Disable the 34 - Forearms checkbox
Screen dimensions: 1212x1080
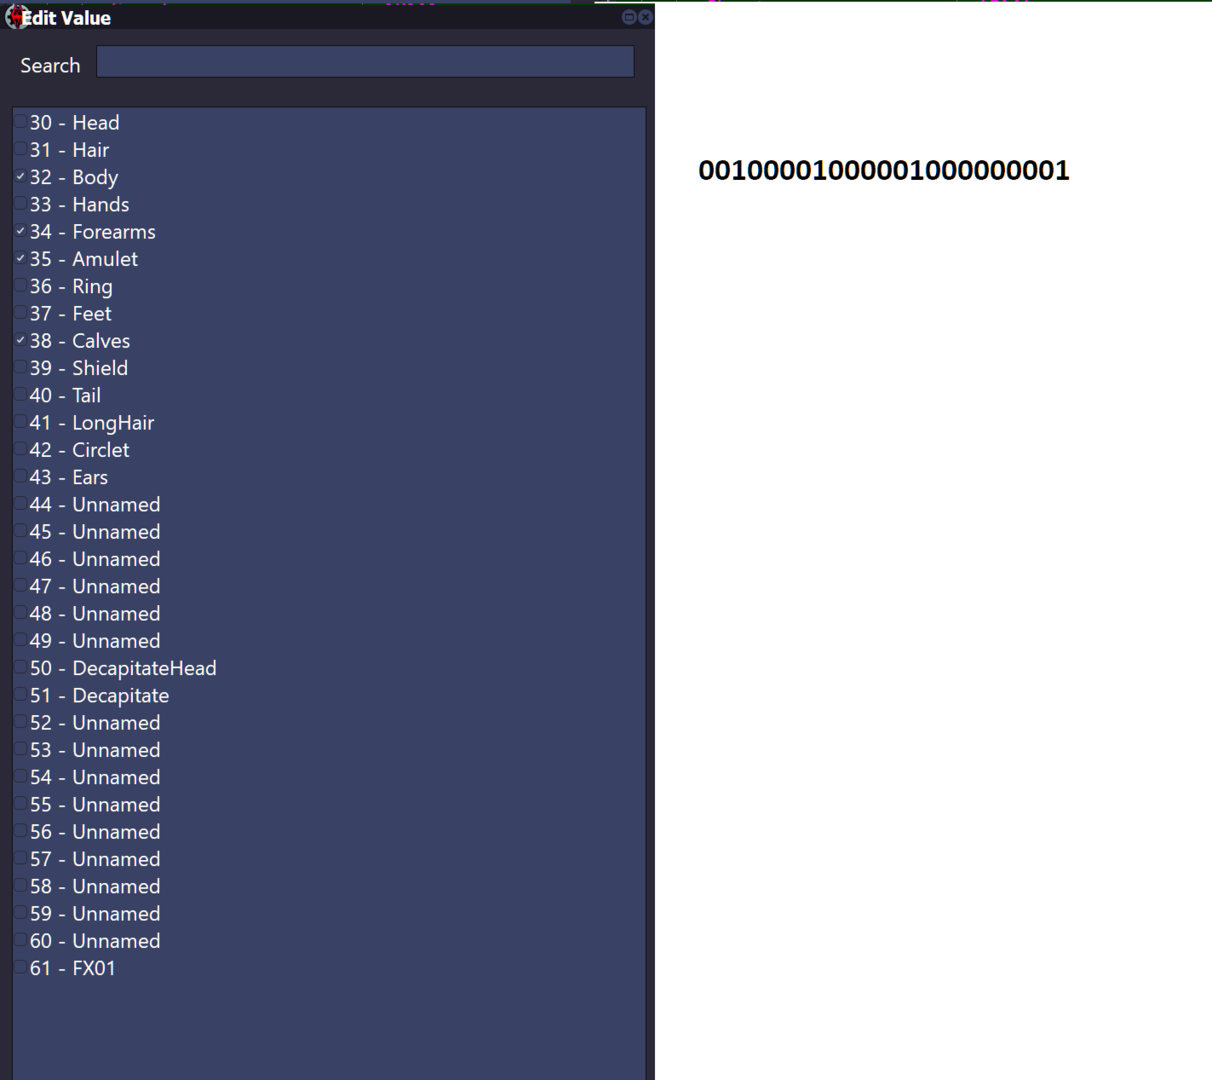click(20, 230)
